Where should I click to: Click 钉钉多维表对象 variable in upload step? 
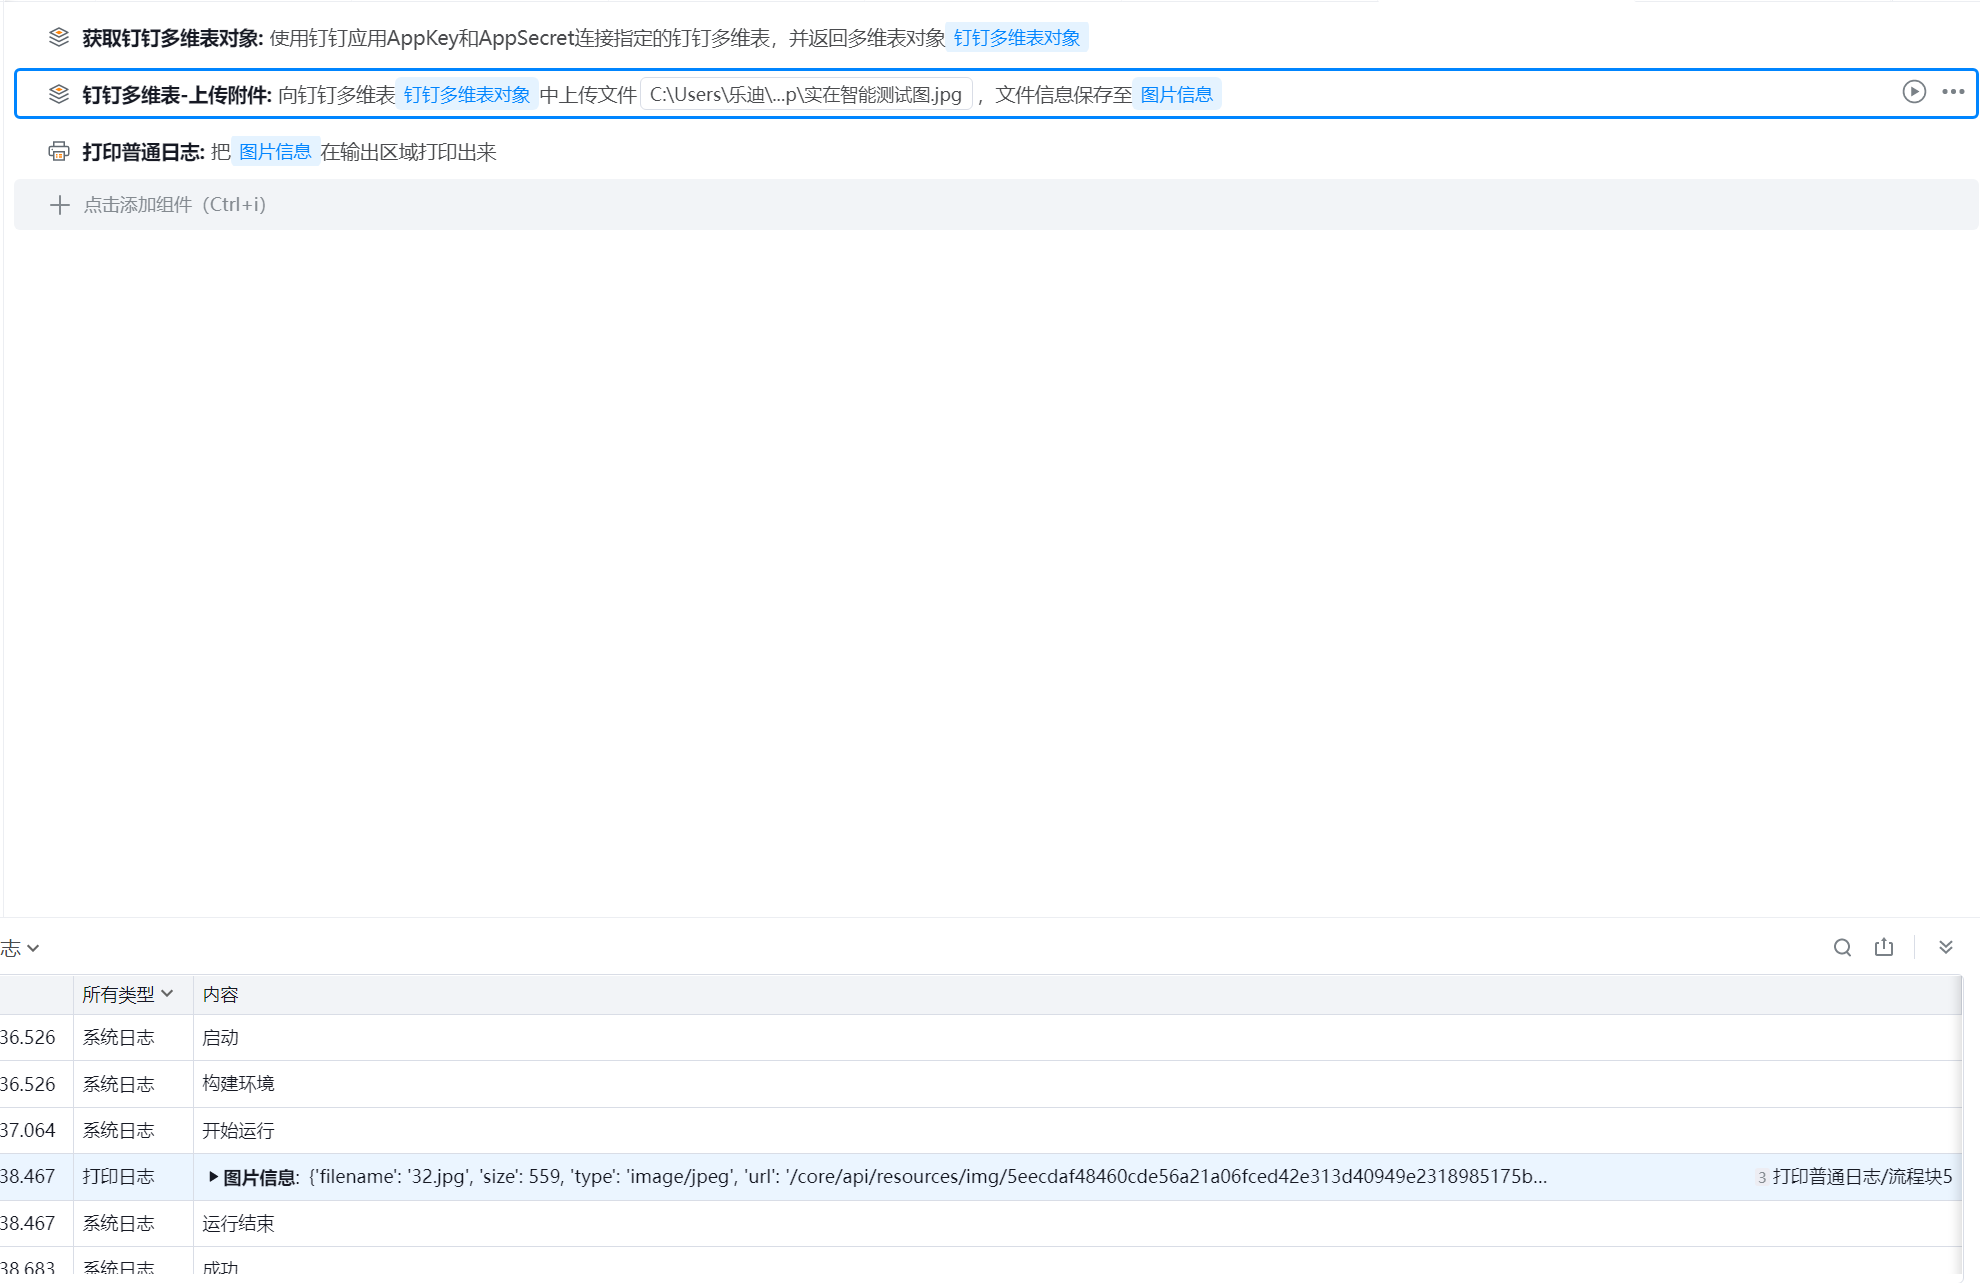pyautogui.click(x=467, y=95)
